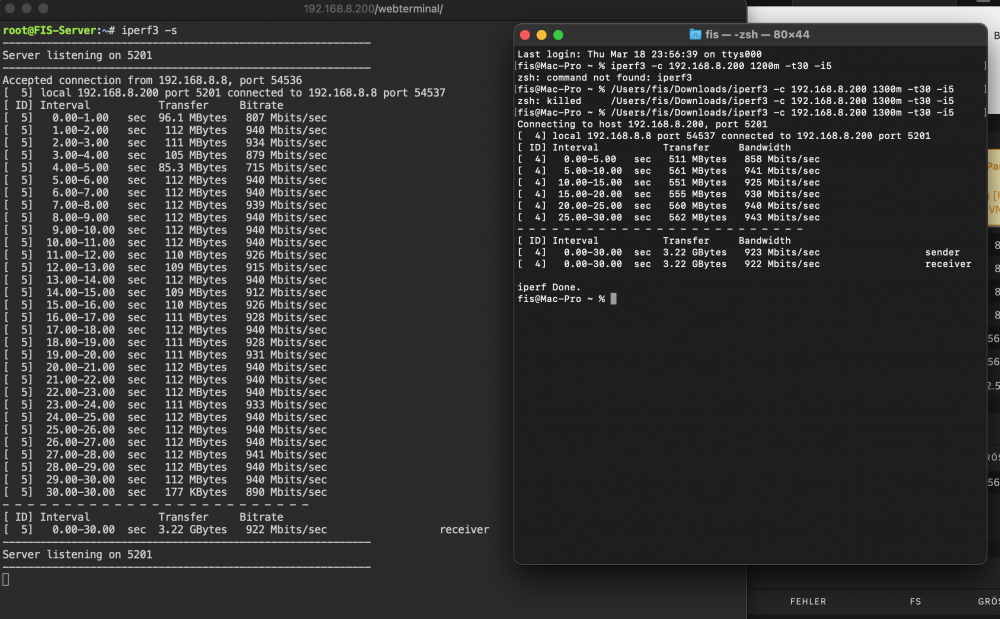This screenshot has width=1000, height=619.
Task: Click the 20.00-25.00 sec row with 560 MBytes
Action: 668,206
